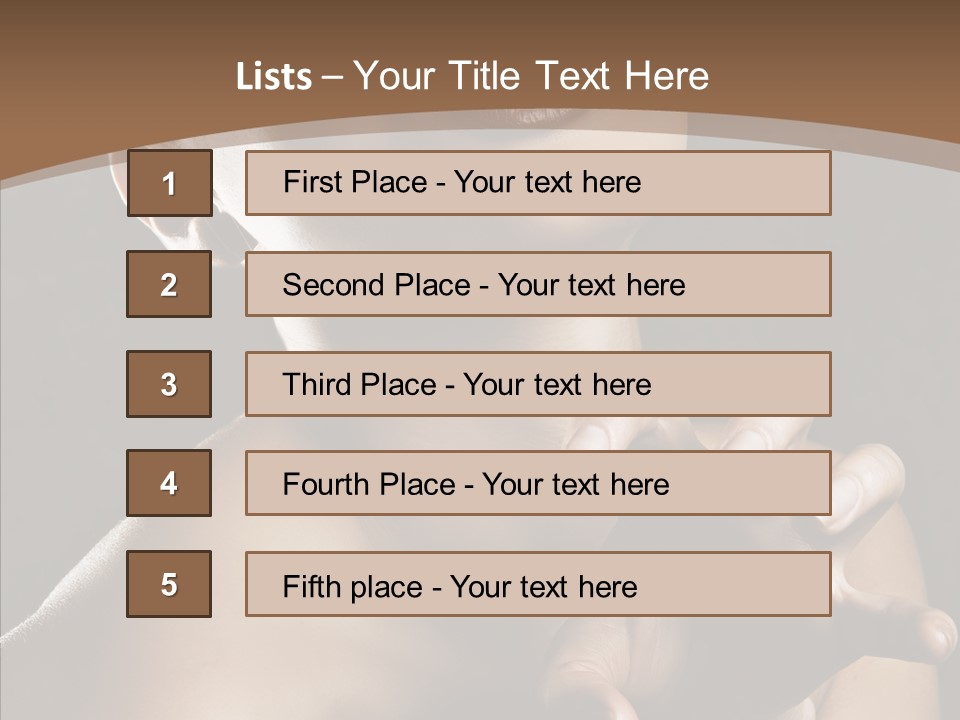The width and height of the screenshot is (960, 720).
Task: Click the number 1 box
Action: (x=169, y=183)
